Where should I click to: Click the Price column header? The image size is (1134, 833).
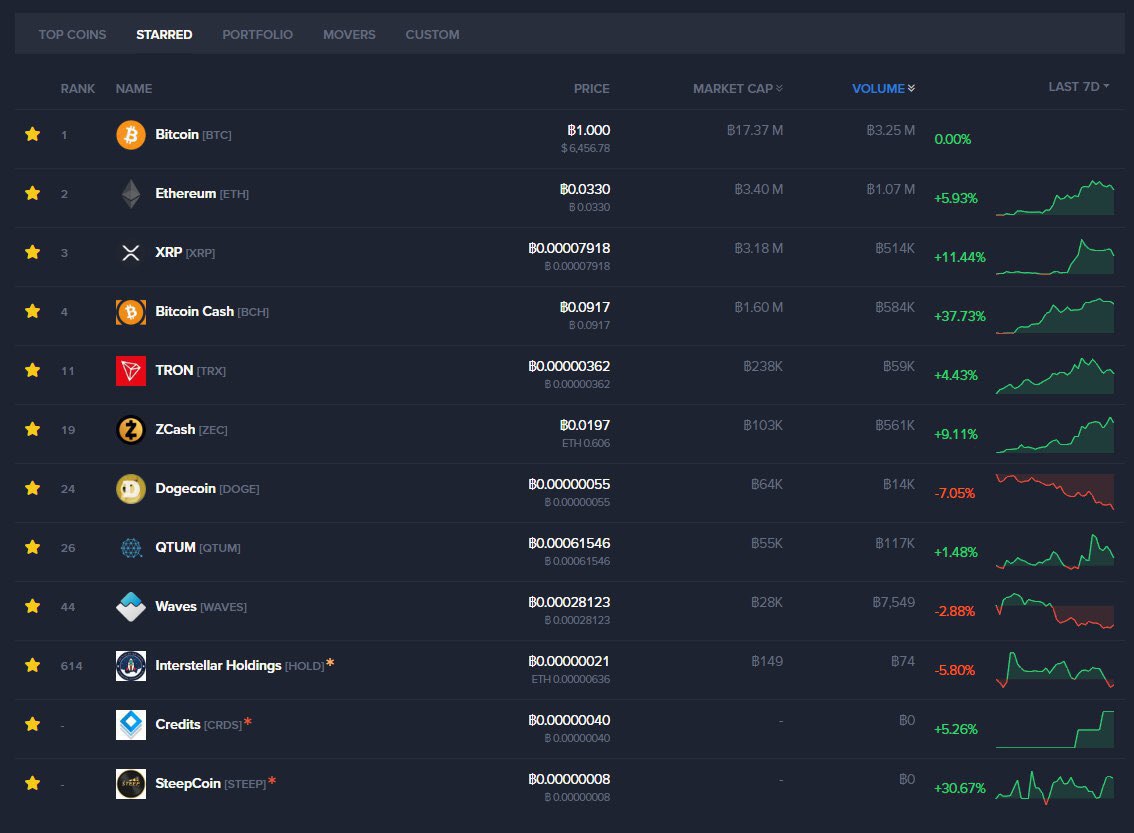tap(592, 88)
